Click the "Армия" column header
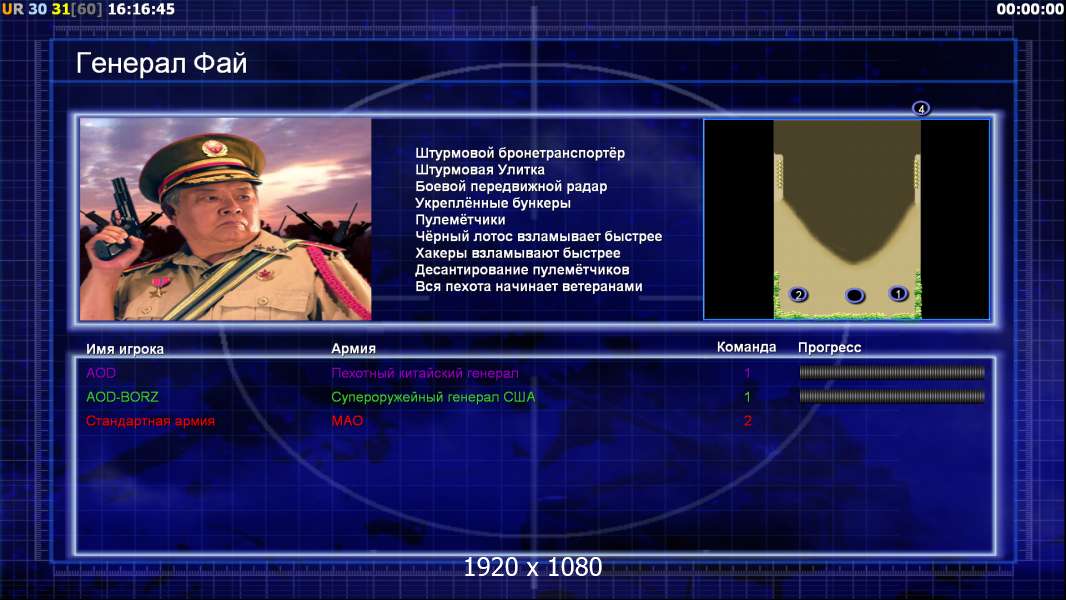The width and height of the screenshot is (1066, 600). coord(354,348)
